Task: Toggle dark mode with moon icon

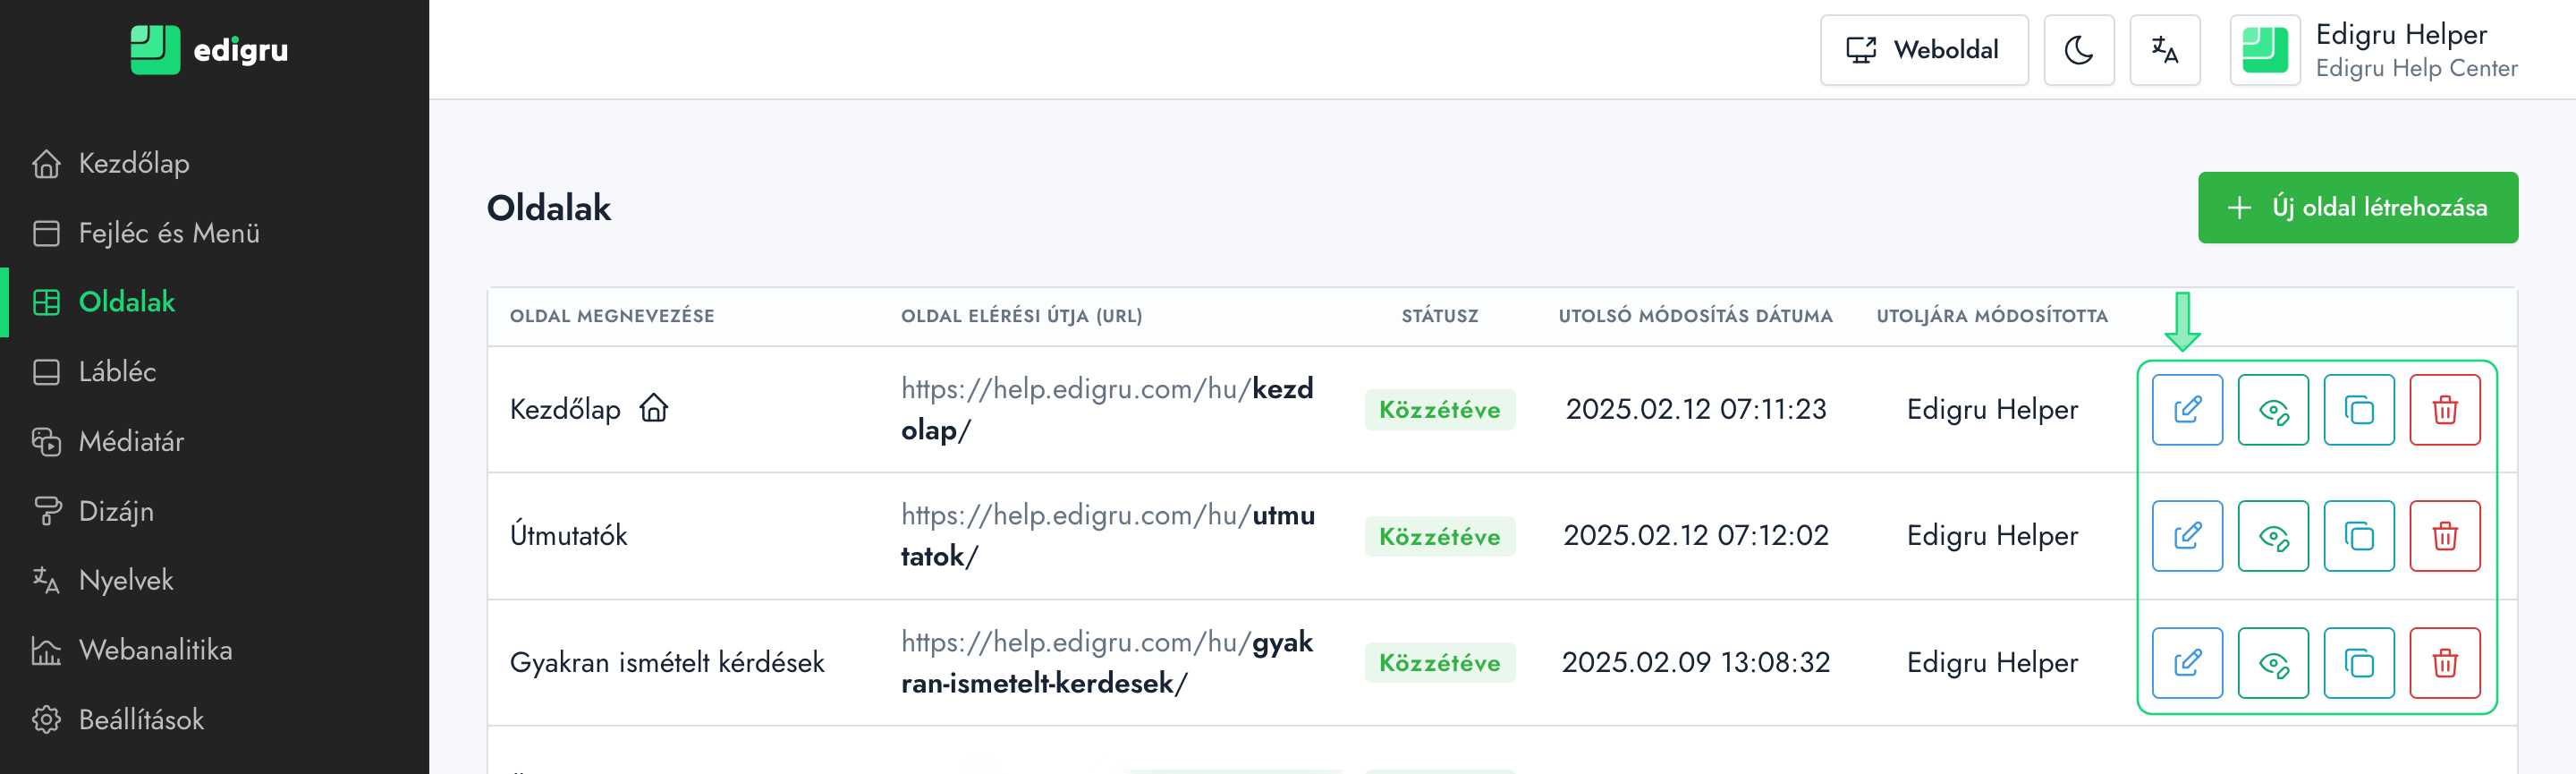Action: (x=2078, y=50)
